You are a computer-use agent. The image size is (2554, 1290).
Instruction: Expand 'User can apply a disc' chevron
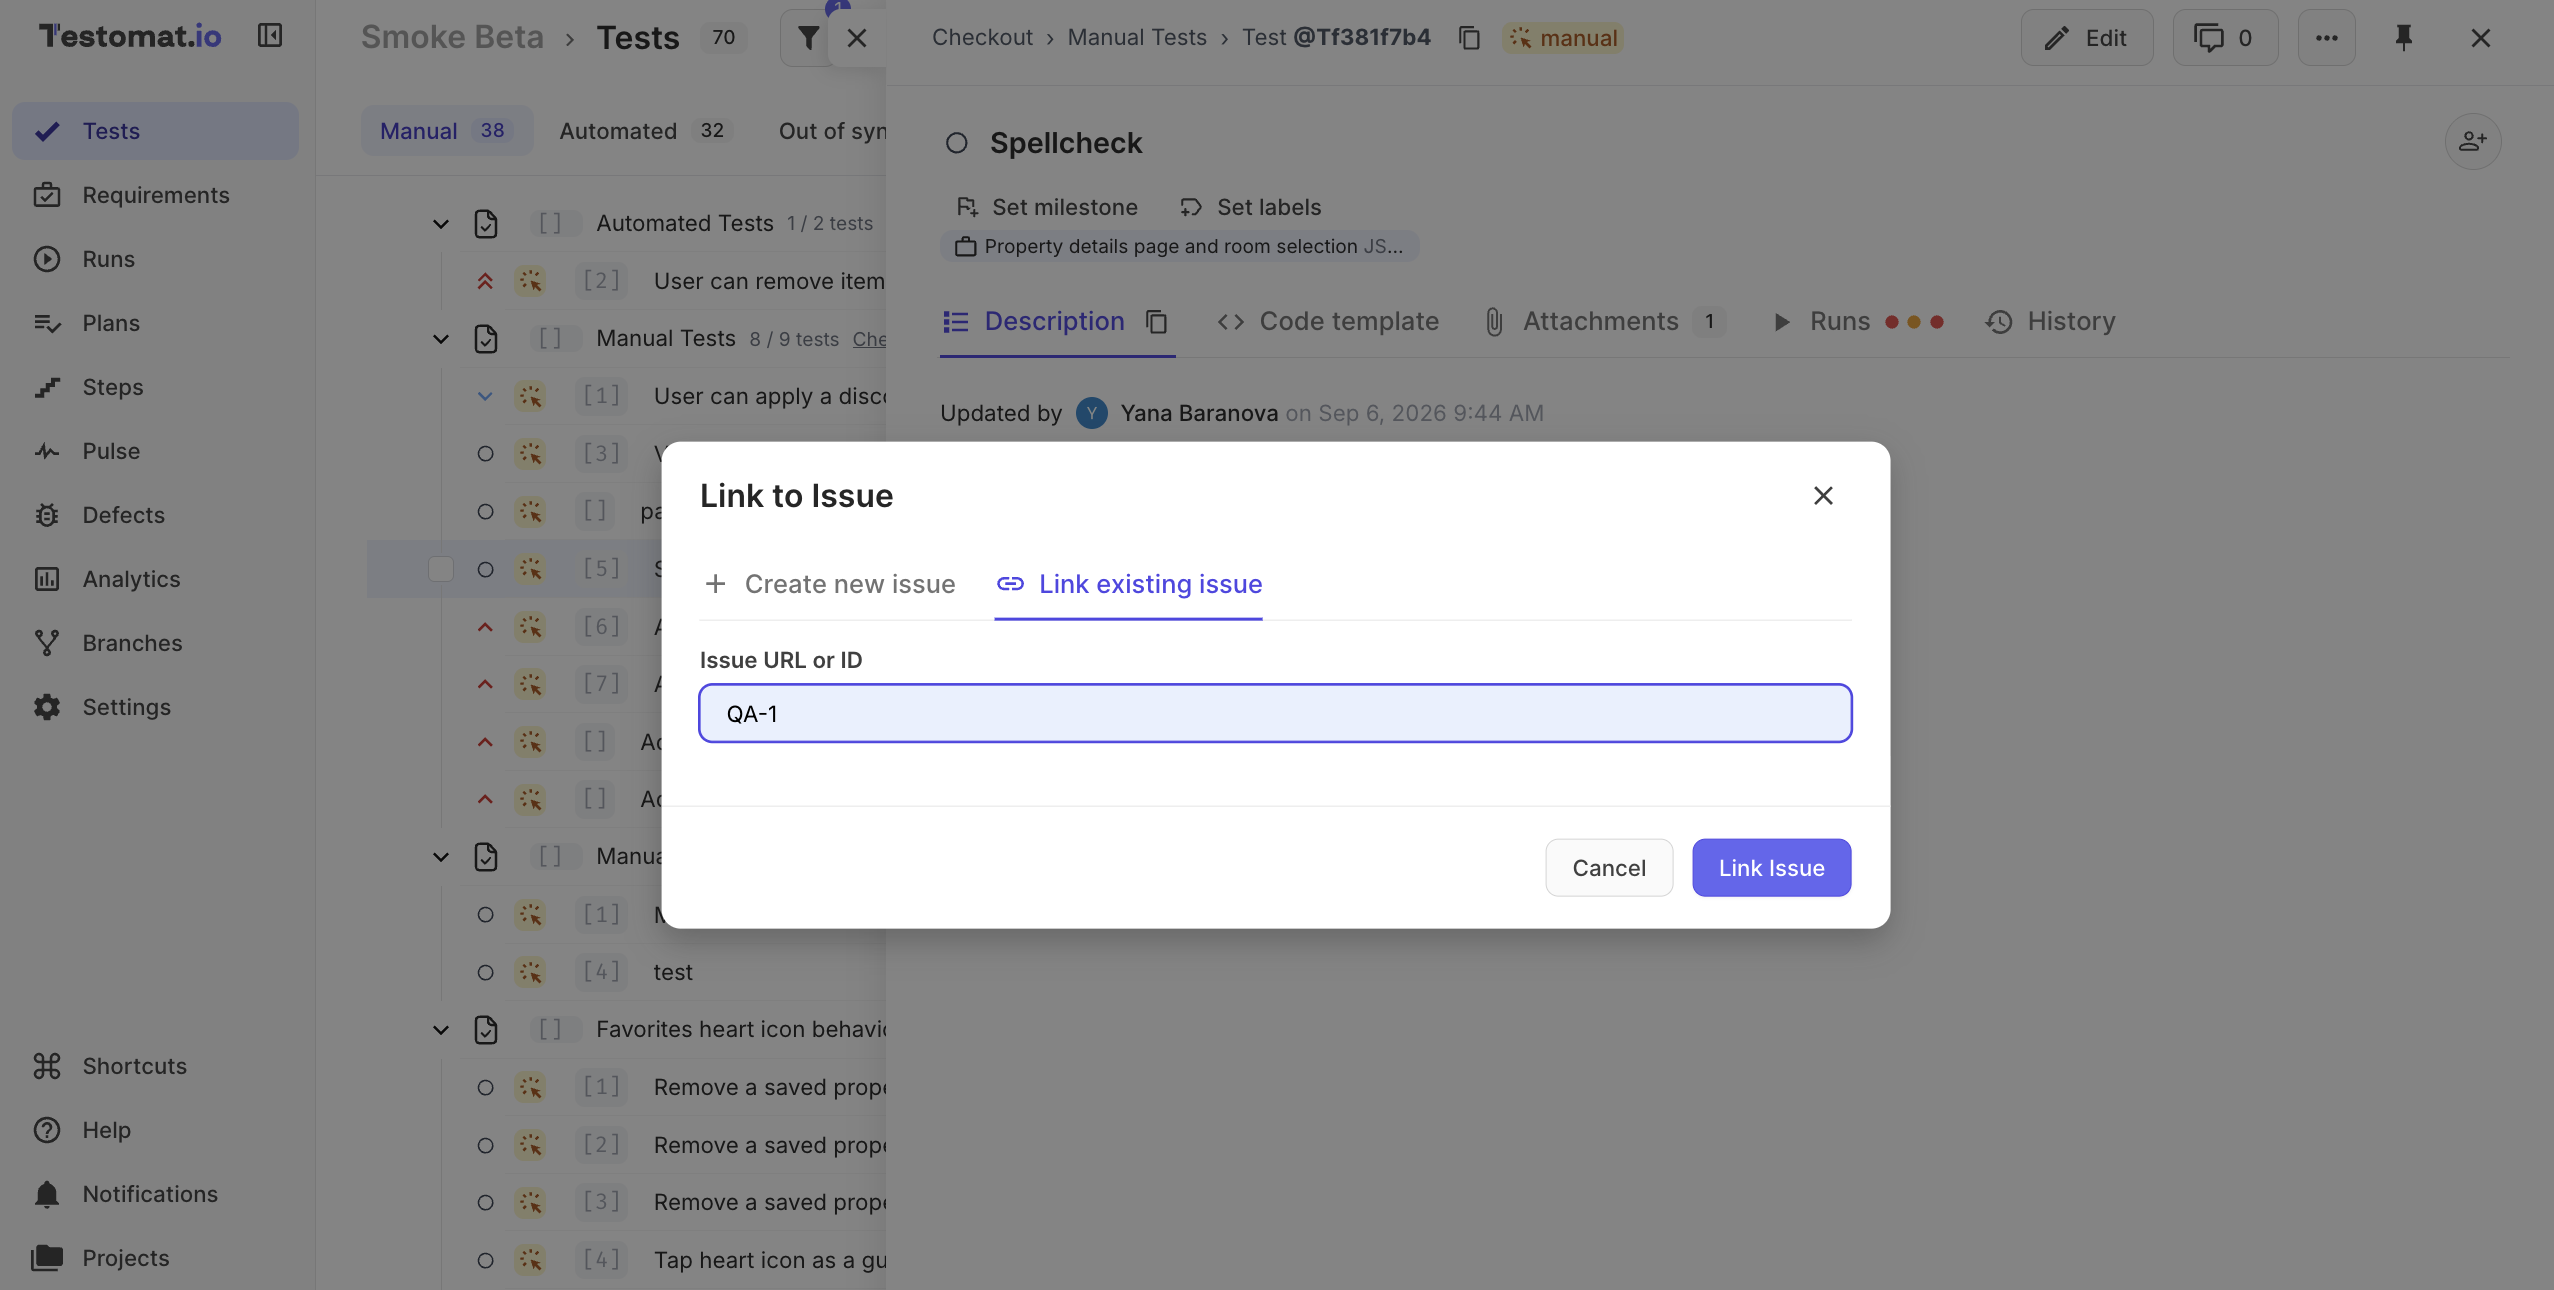click(485, 396)
